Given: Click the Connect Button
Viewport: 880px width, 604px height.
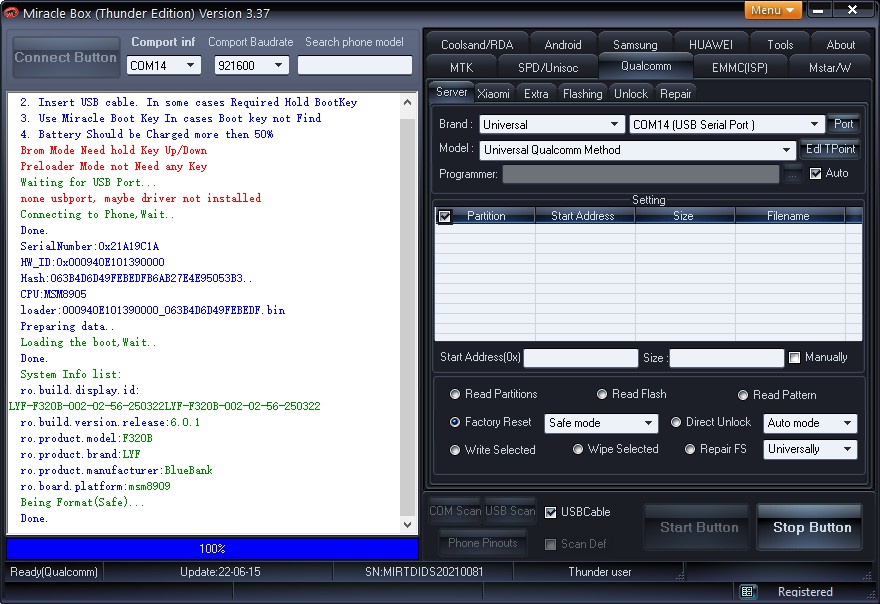Looking at the screenshot, I should coord(66,57).
